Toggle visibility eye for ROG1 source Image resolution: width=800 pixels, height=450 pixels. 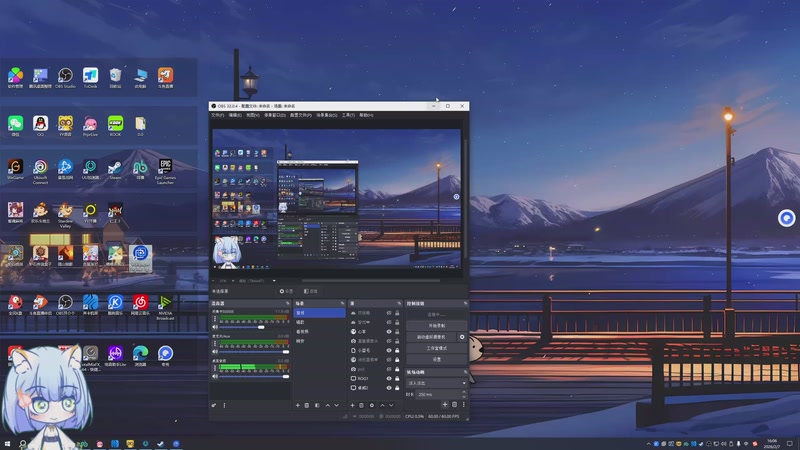click(x=389, y=379)
